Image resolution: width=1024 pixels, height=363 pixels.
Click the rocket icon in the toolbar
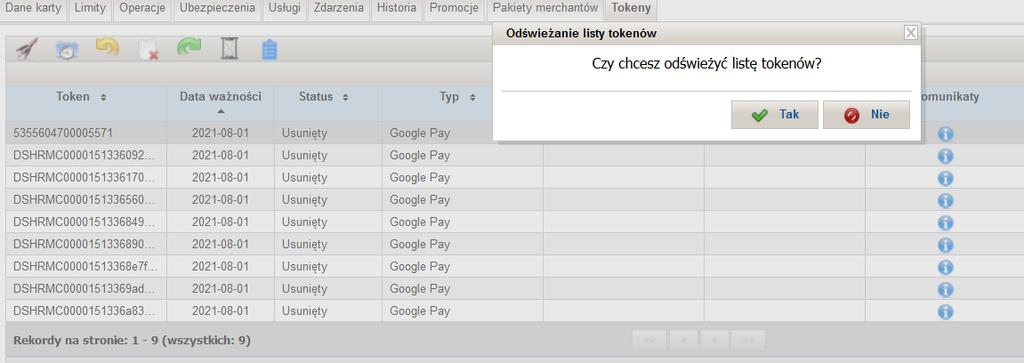coord(27,49)
